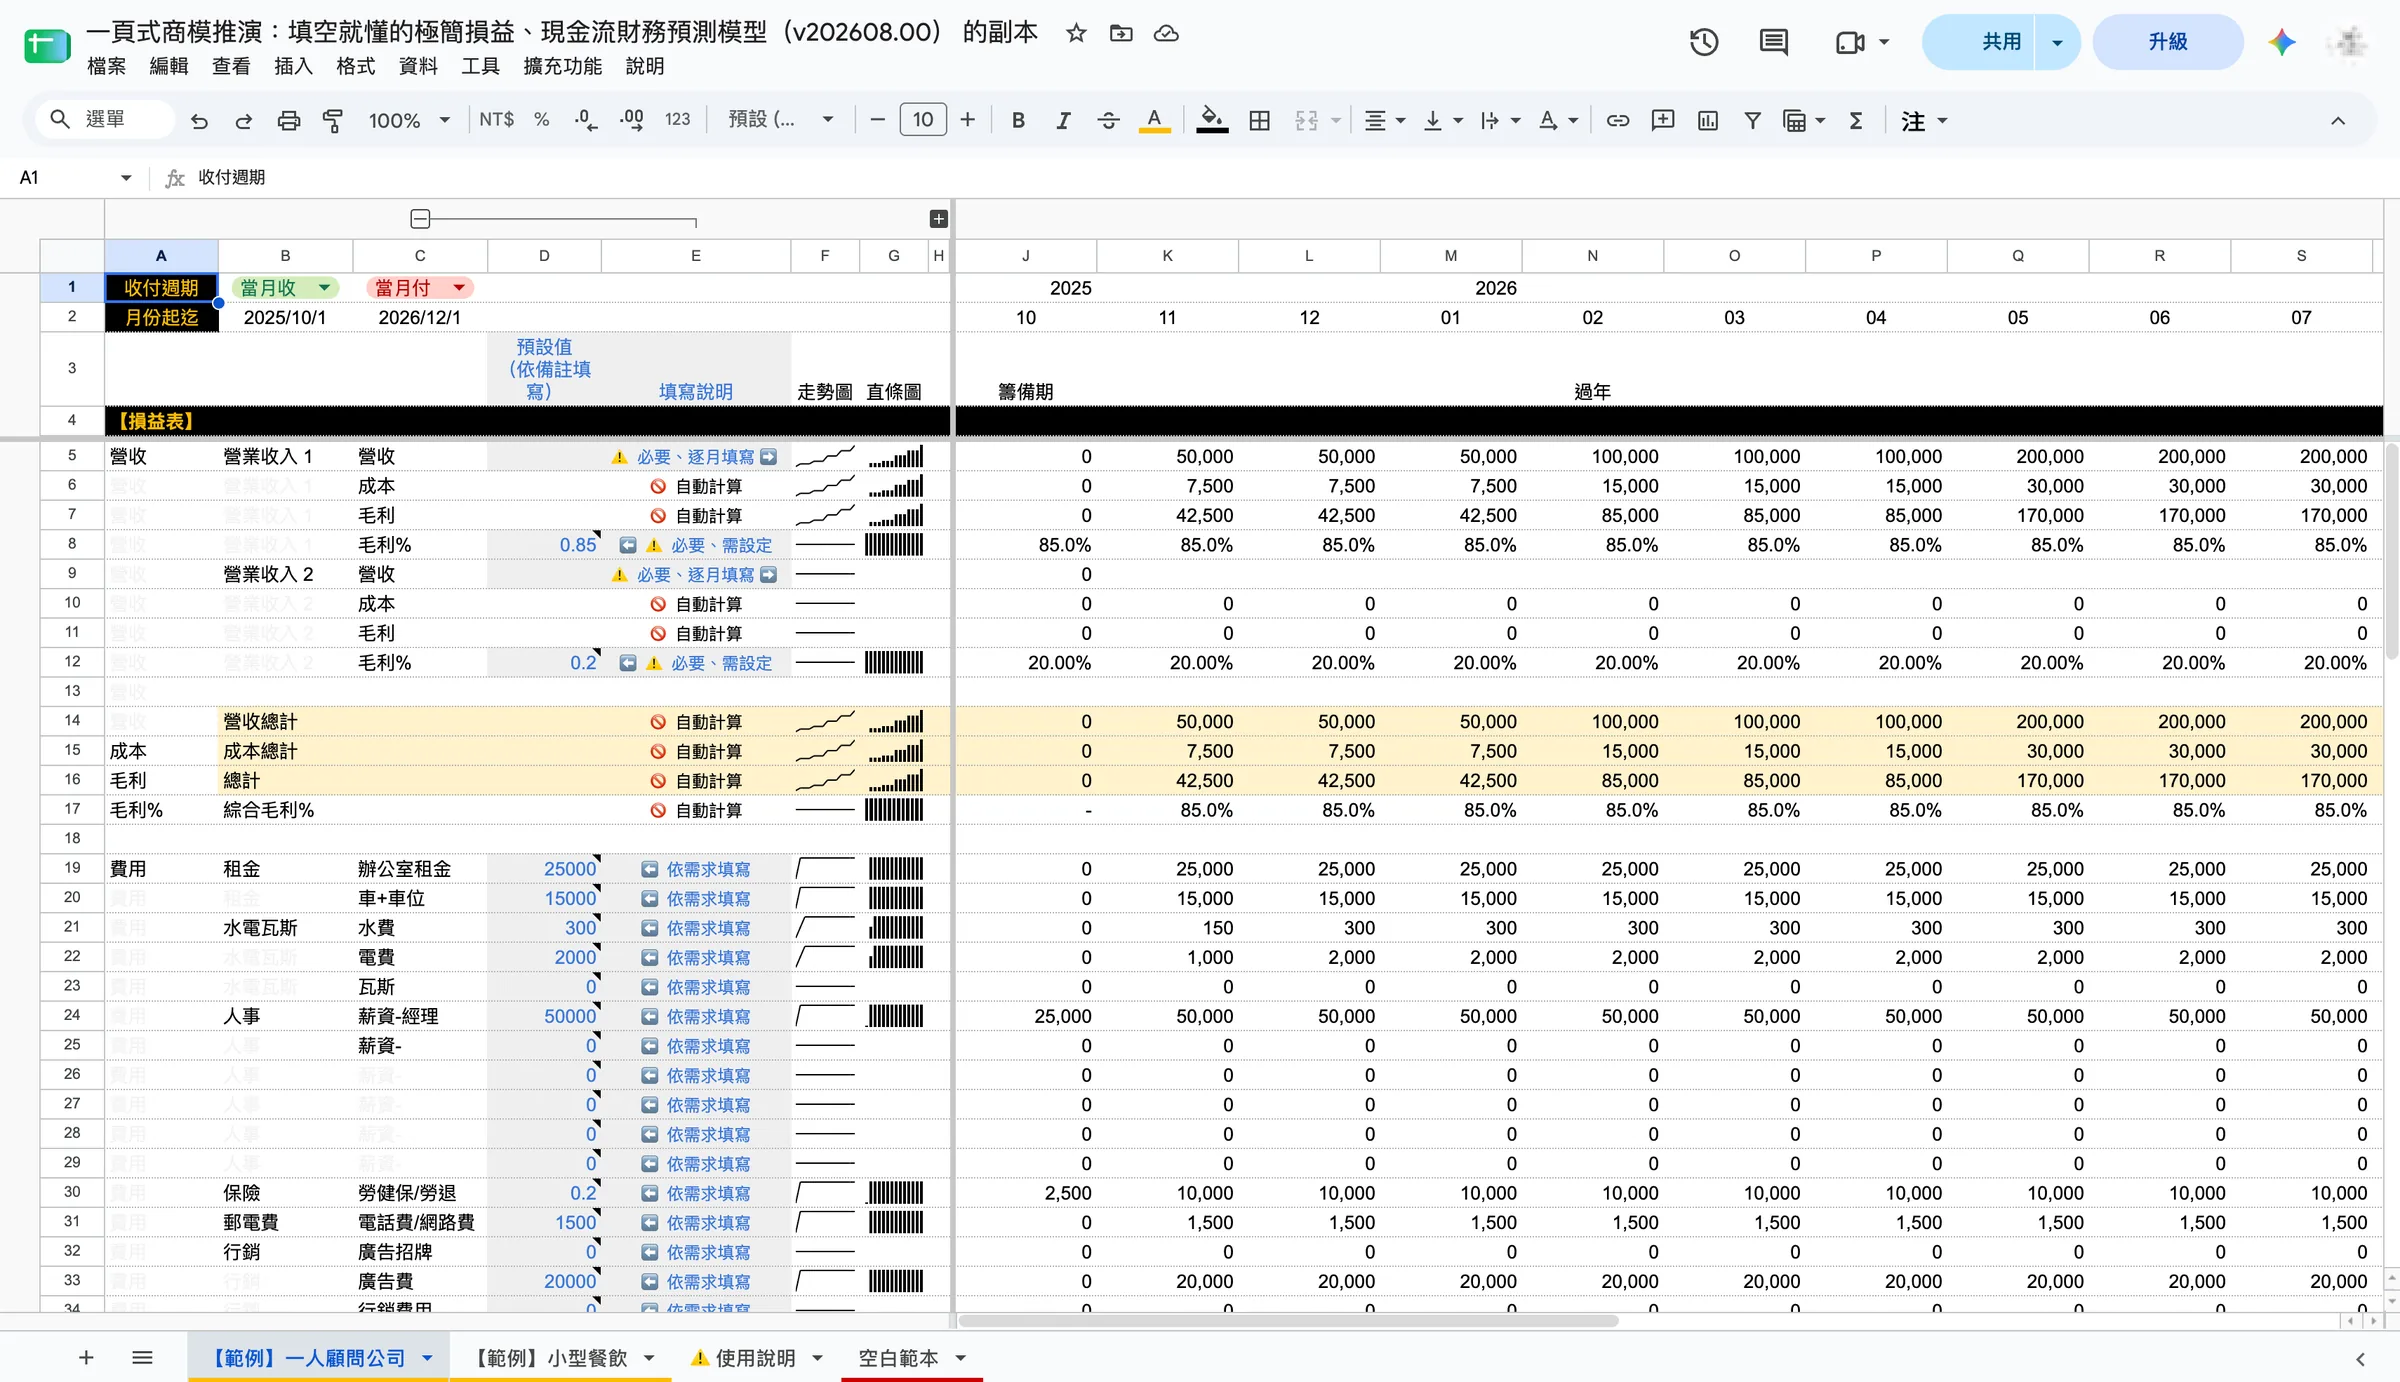Format selection as percent
The height and width of the screenshot is (1382, 2400).
[542, 120]
